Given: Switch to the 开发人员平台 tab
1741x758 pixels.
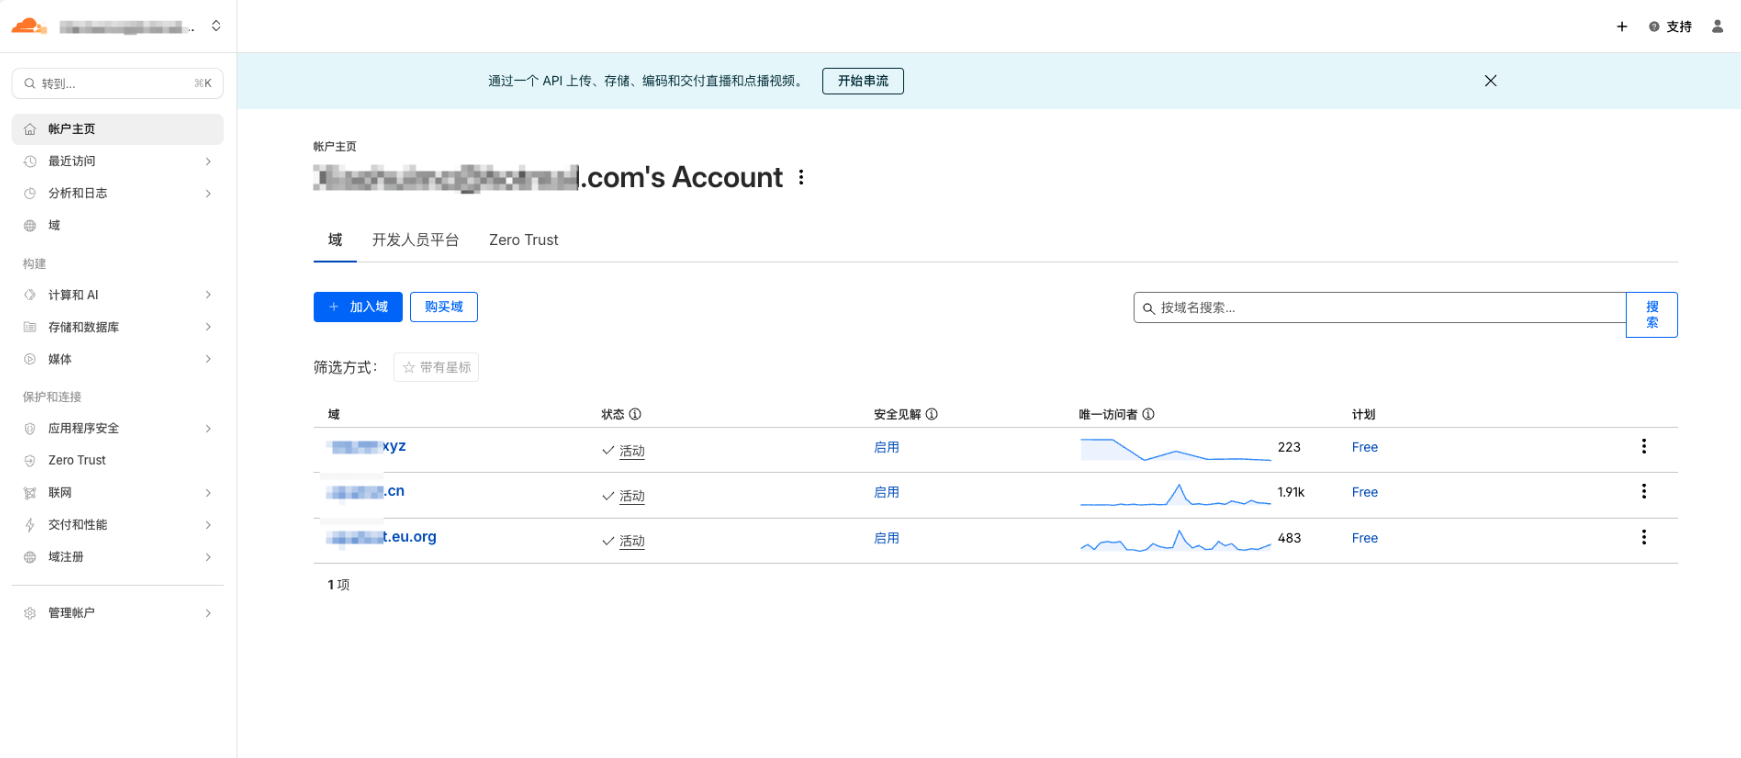Looking at the screenshot, I should pyautogui.click(x=415, y=240).
